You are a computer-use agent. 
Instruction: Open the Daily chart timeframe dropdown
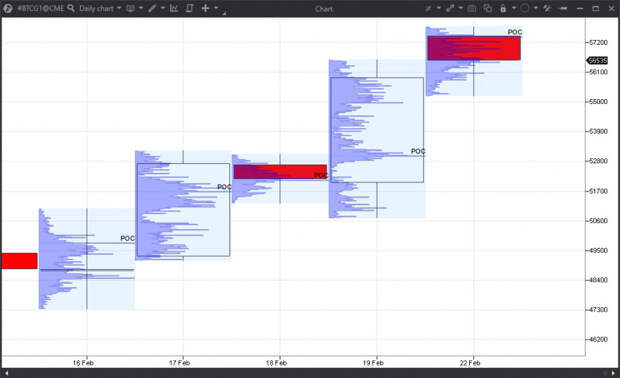pos(100,8)
